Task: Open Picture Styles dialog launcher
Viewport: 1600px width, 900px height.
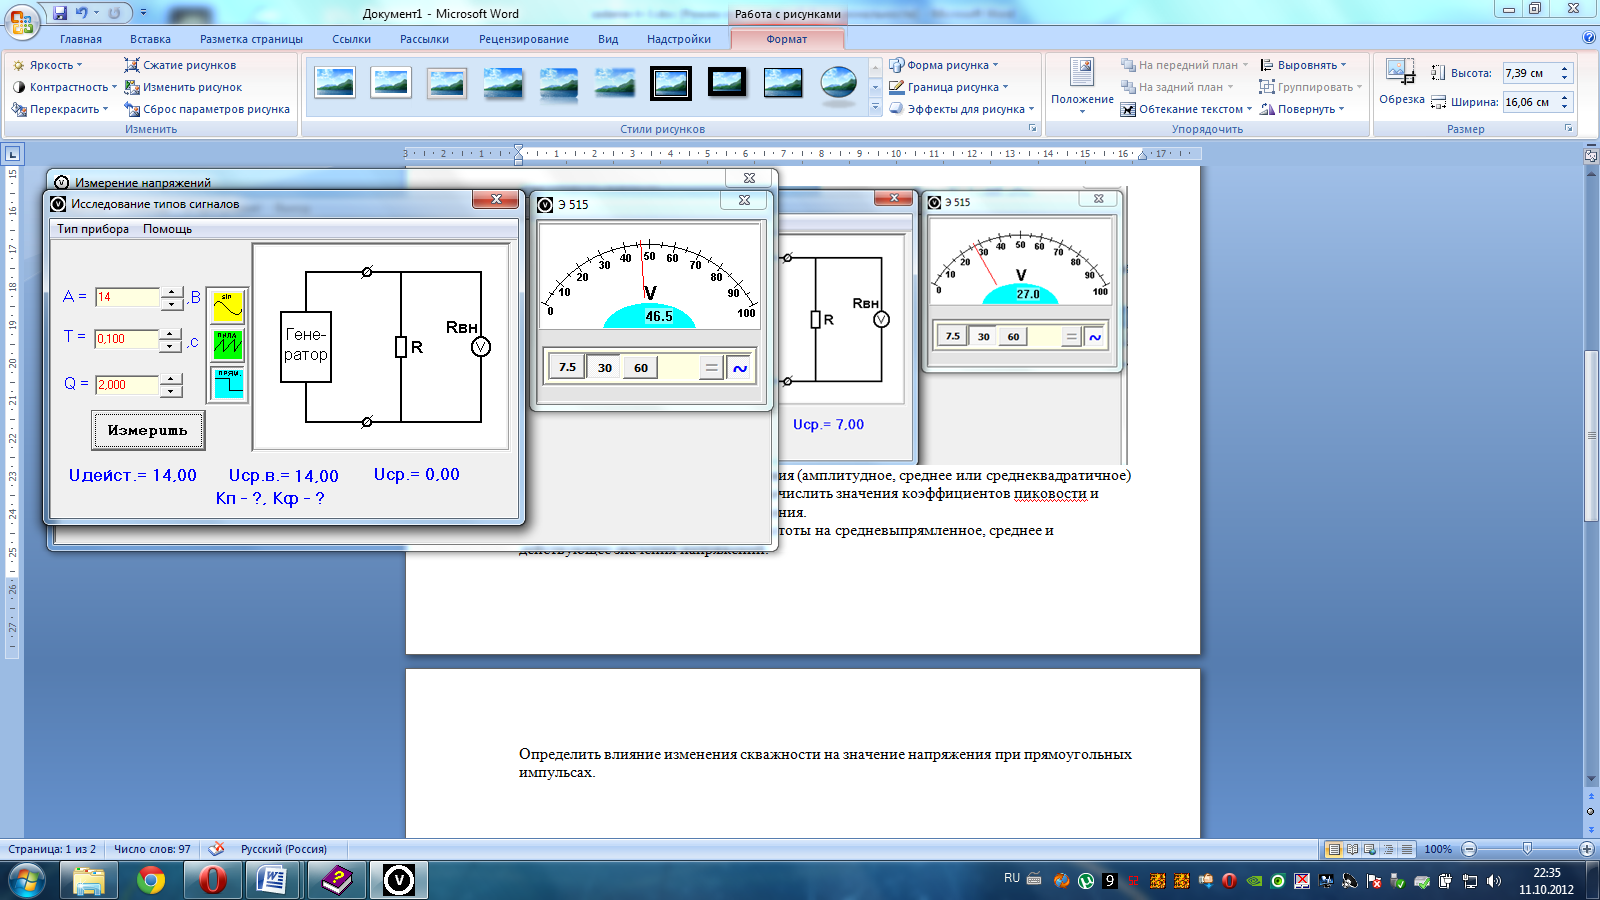Action: (x=1033, y=129)
